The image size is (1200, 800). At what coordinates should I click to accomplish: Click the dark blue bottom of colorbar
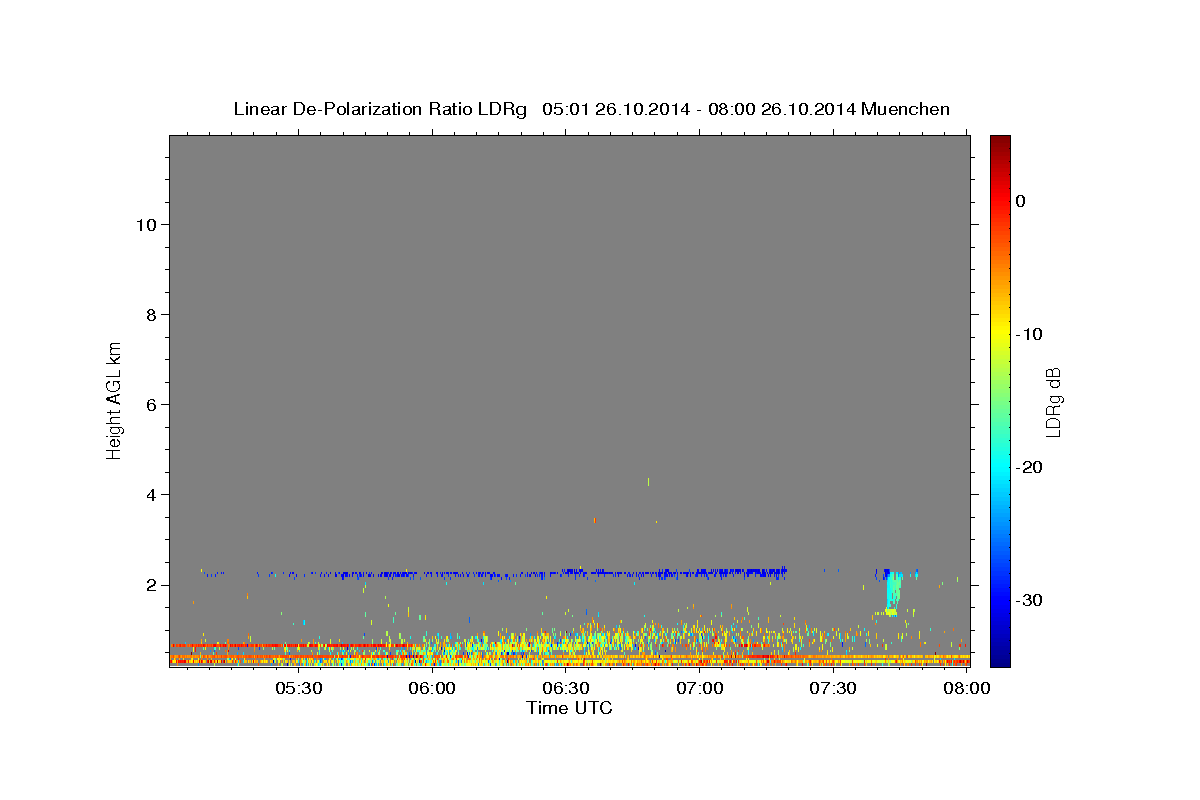tap(1000, 659)
